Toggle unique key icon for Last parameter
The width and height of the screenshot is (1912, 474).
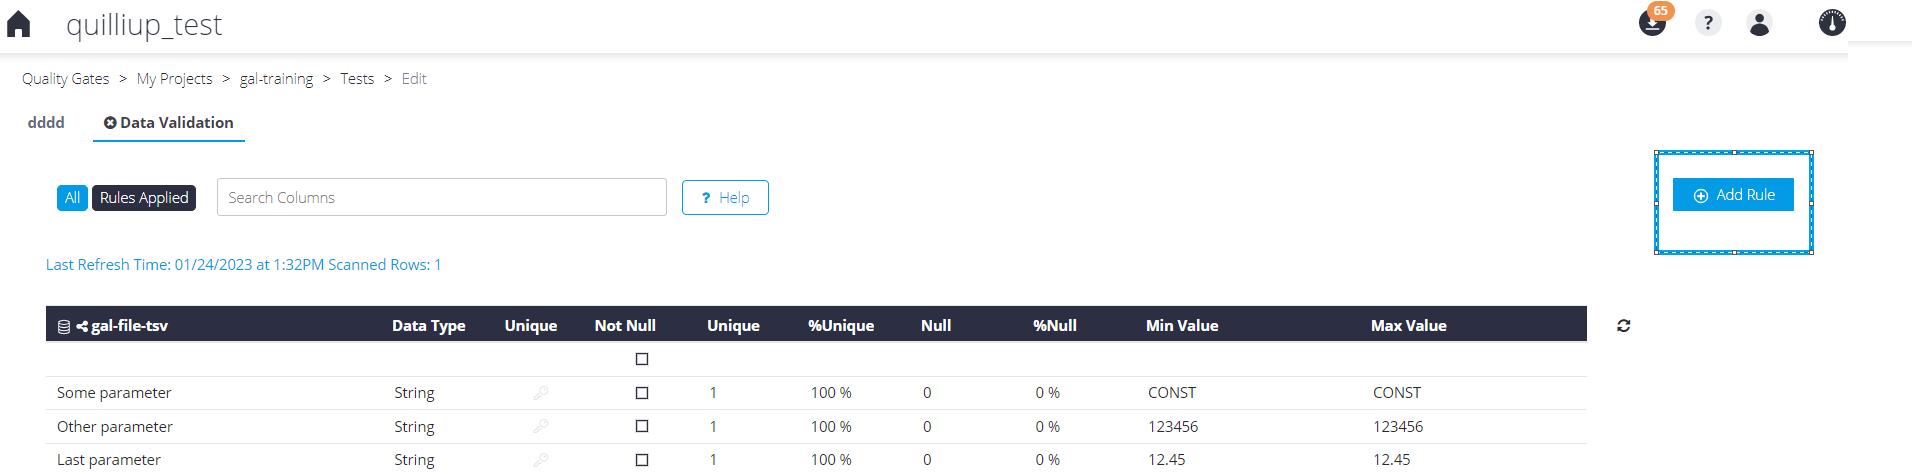tap(541, 460)
